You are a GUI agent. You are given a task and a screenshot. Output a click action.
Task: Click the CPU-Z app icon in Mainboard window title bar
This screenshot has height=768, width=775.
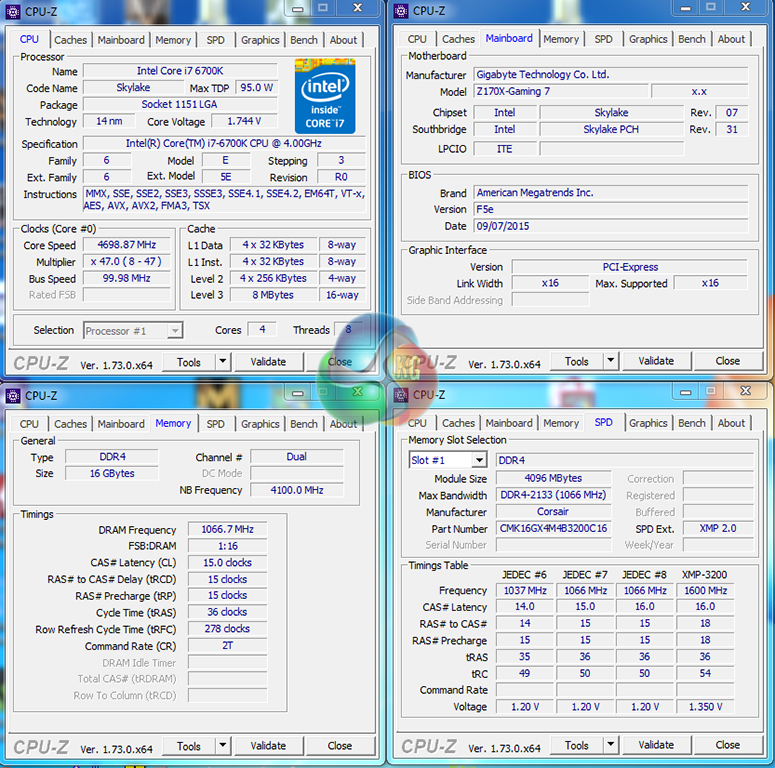pyautogui.click(x=401, y=11)
